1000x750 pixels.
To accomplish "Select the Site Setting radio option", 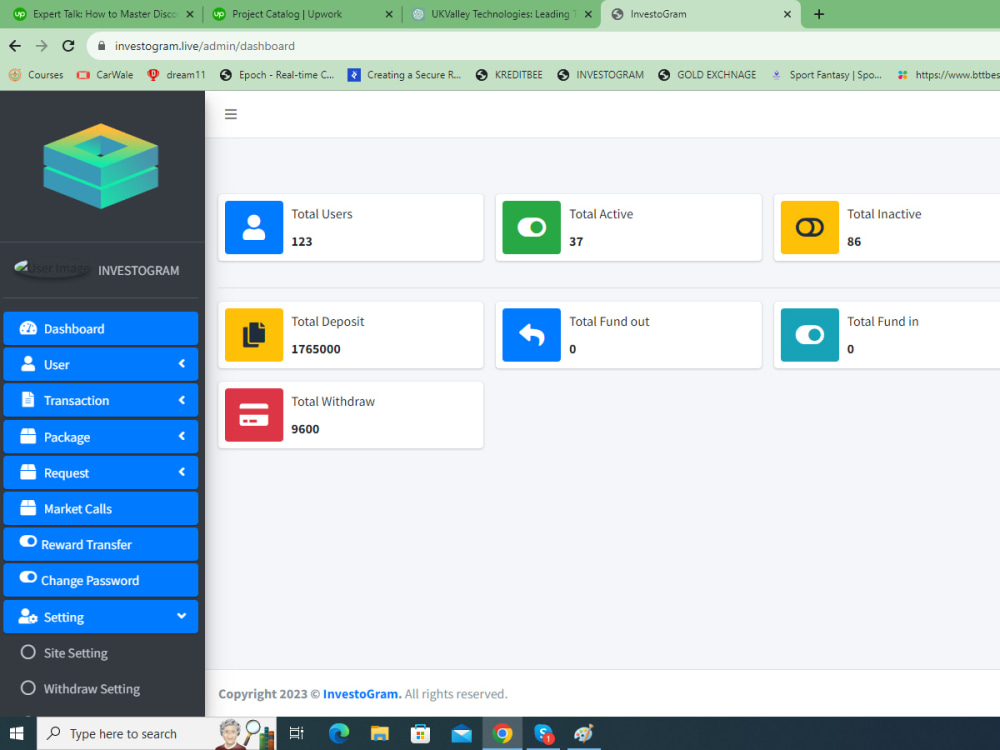I will click(x=27, y=653).
